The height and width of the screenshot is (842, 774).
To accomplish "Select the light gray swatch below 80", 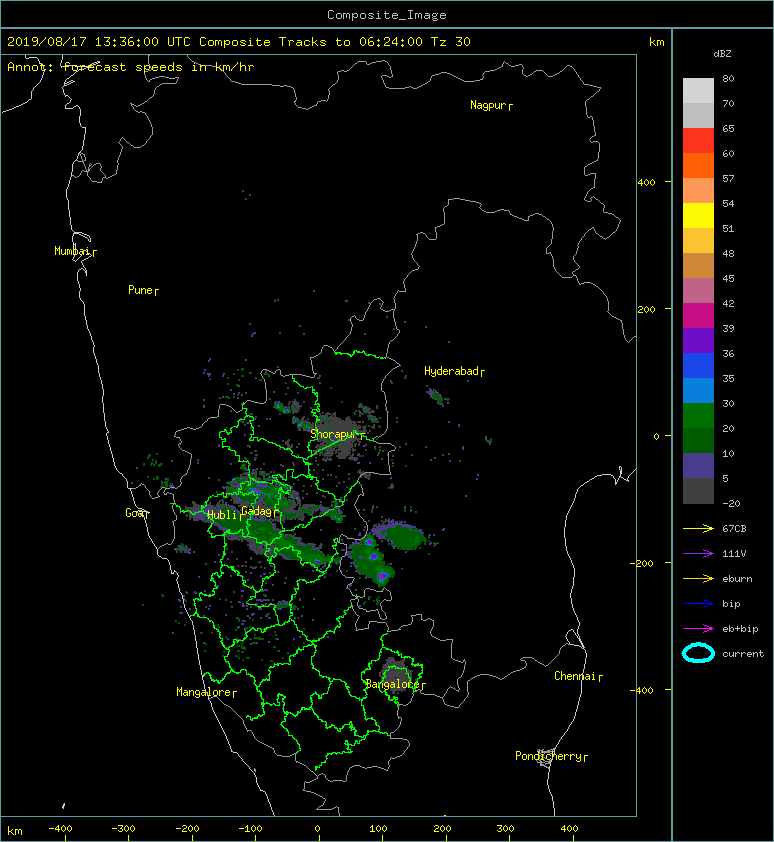I will (698, 90).
